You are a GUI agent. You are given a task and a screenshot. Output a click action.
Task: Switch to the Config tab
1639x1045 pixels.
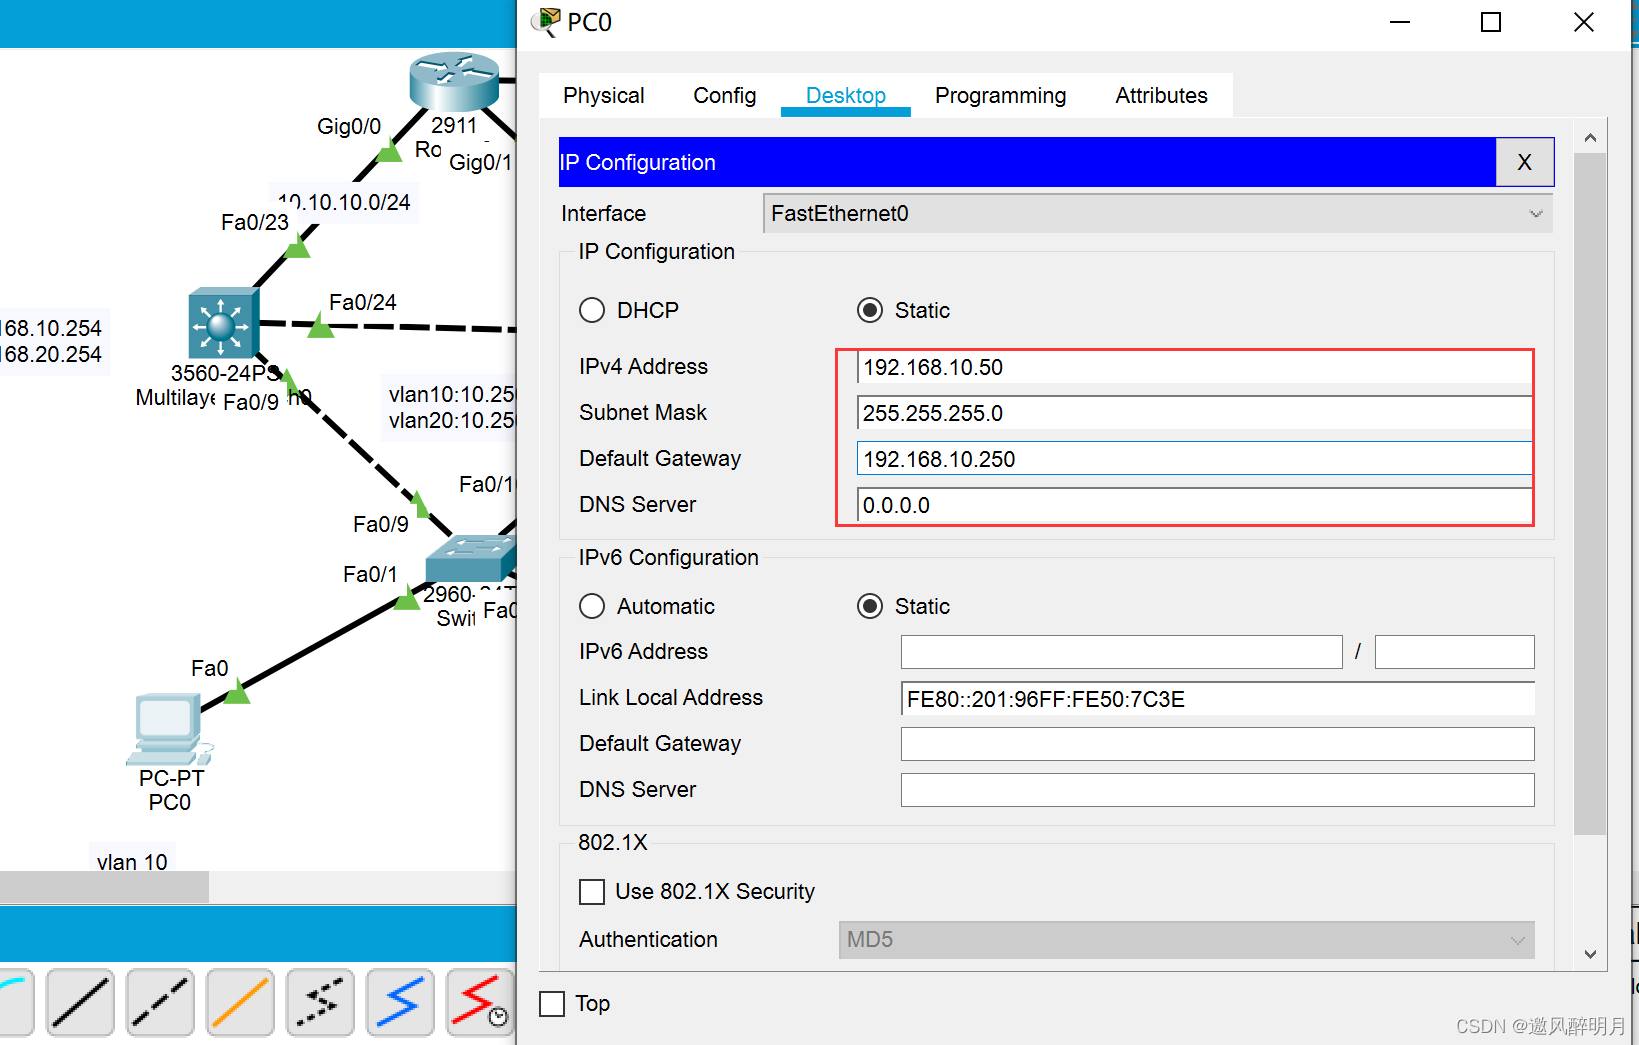724,96
